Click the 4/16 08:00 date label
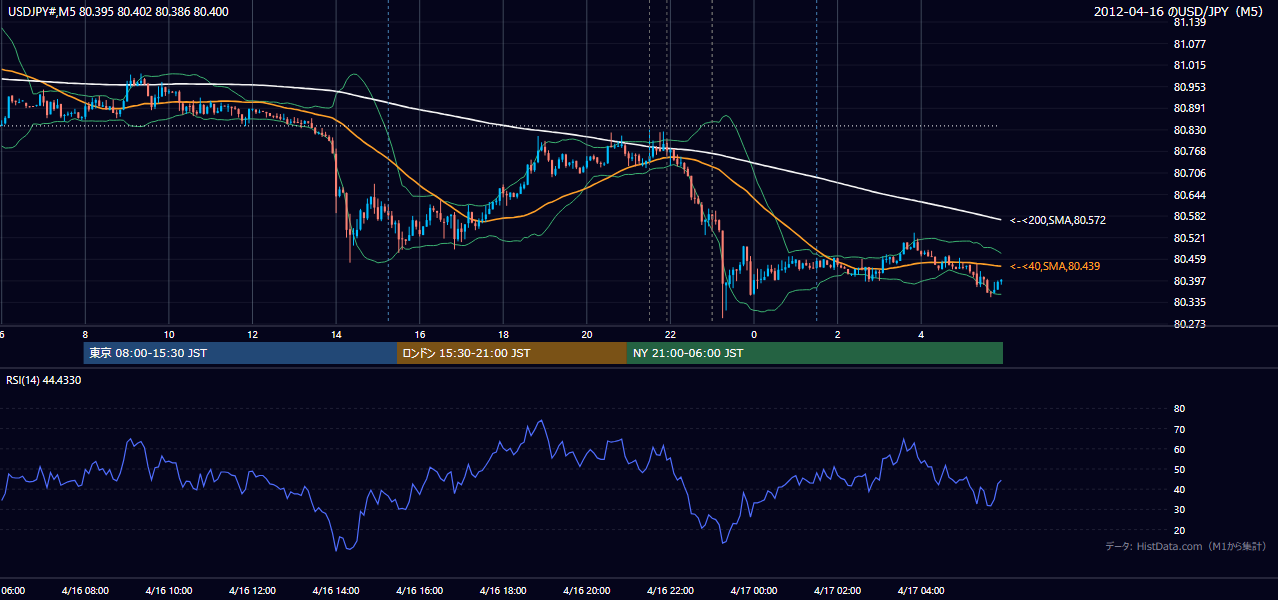This screenshot has width=1278, height=600. 85,590
